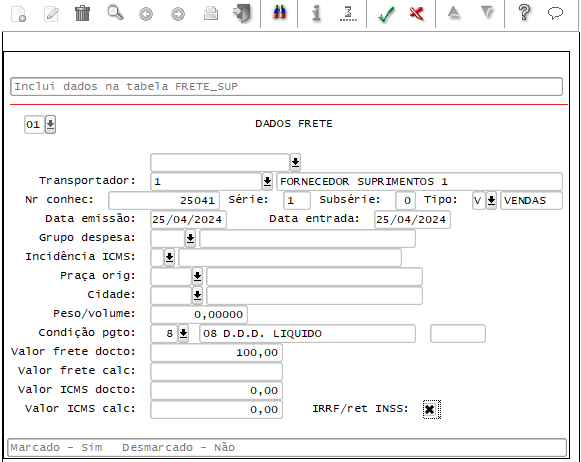581x462 pixels.
Task: Click the DADOS FRETE heading text
Action: click(294, 124)
